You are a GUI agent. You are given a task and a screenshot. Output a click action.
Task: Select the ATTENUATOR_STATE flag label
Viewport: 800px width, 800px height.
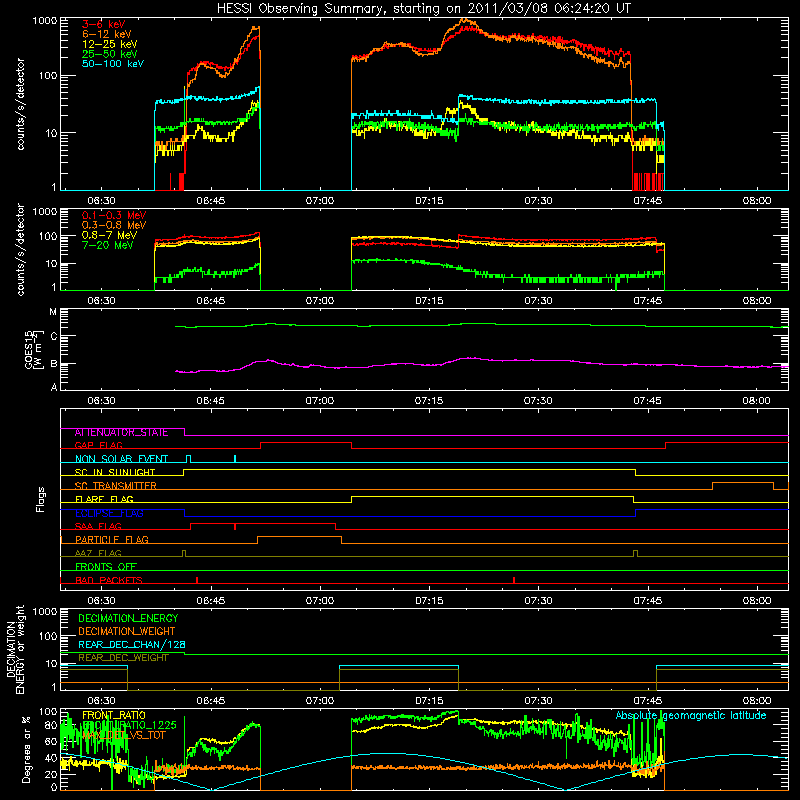(x=121, y=433)
